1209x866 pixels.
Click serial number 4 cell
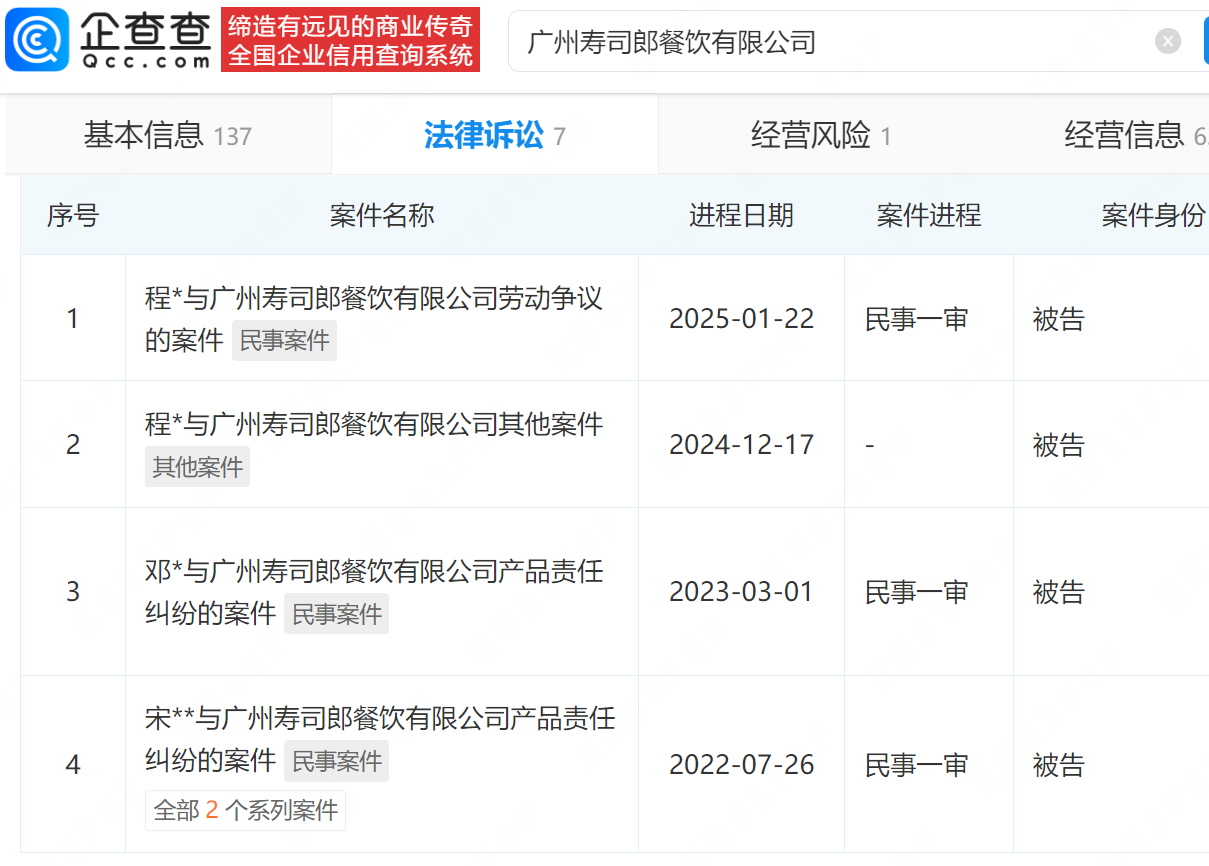[x=73, y=765]
